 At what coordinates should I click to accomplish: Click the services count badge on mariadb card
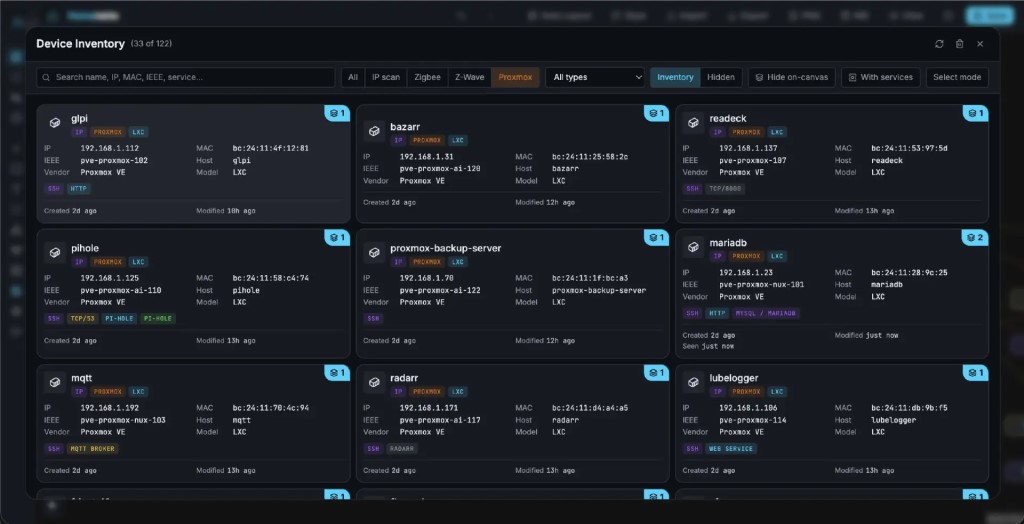tap(975, 238)
